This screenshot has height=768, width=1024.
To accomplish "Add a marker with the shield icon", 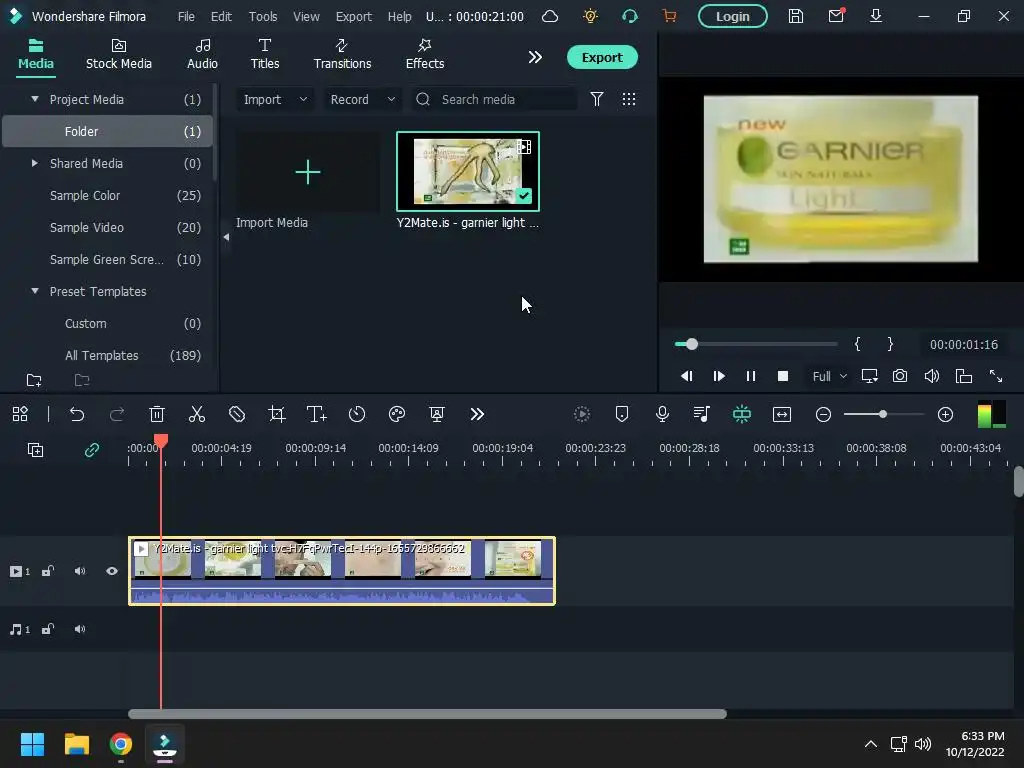I will click(x=622, y=414).
